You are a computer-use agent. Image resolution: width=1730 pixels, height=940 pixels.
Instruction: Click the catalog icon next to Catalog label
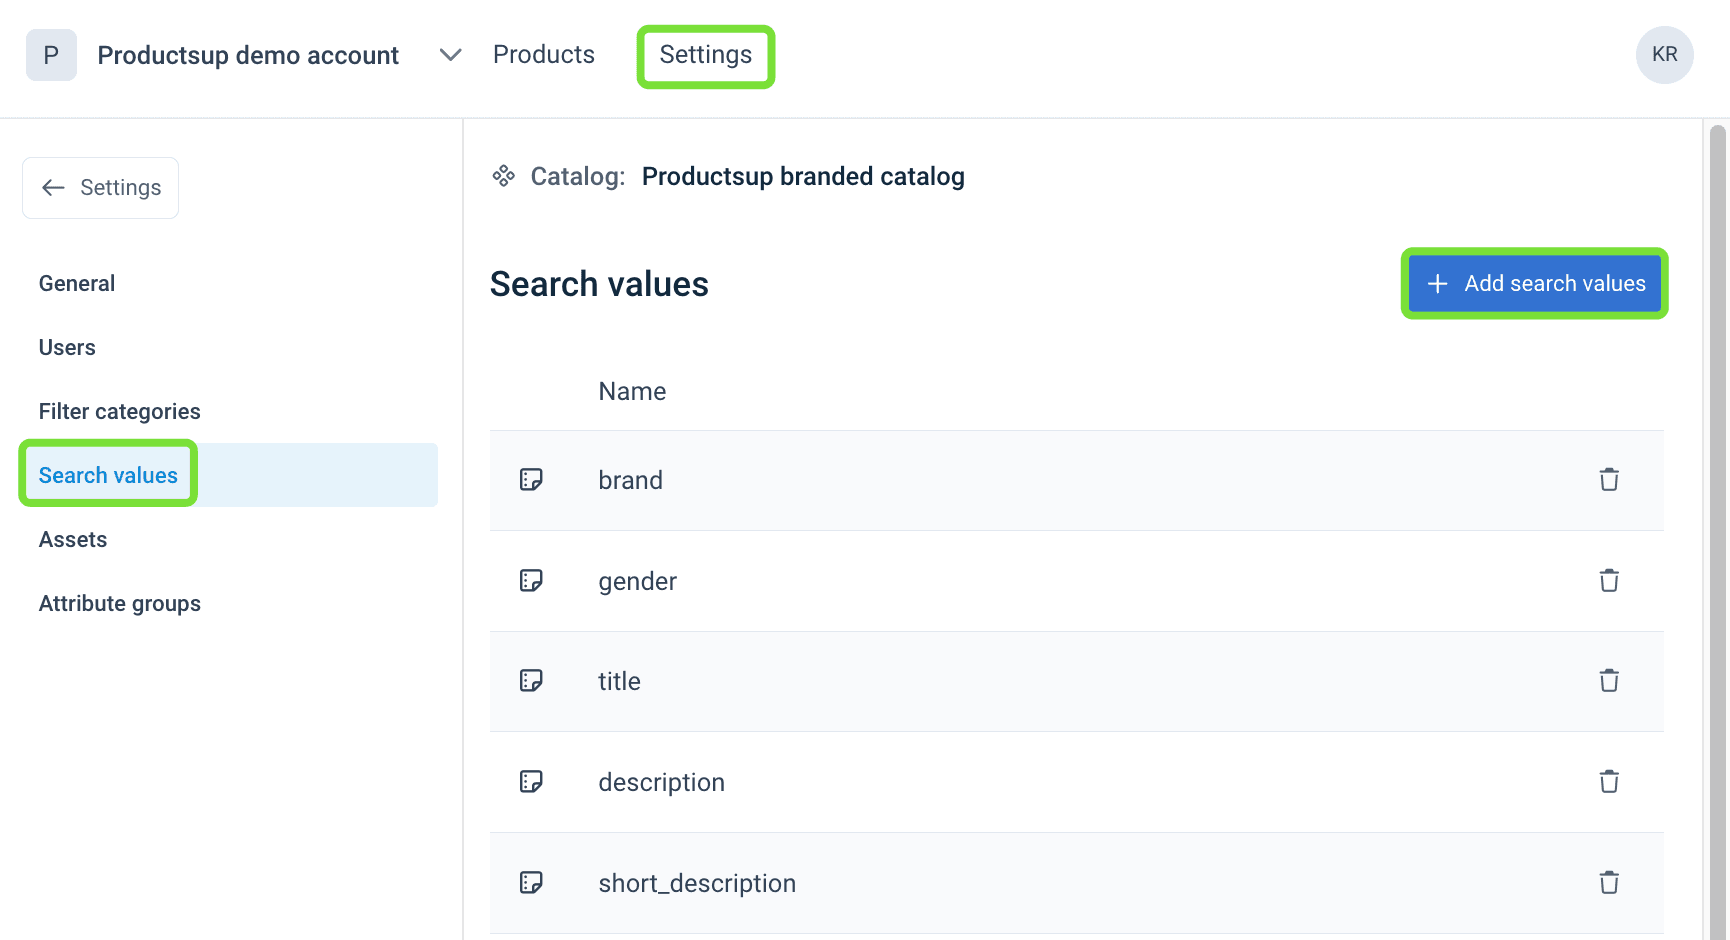[x=504, y=176]
